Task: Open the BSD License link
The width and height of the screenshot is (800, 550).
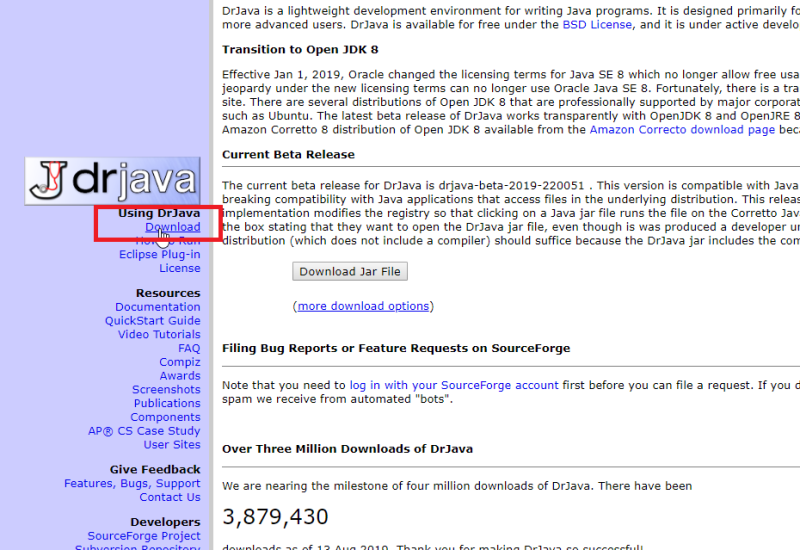Action: (597, 24)
